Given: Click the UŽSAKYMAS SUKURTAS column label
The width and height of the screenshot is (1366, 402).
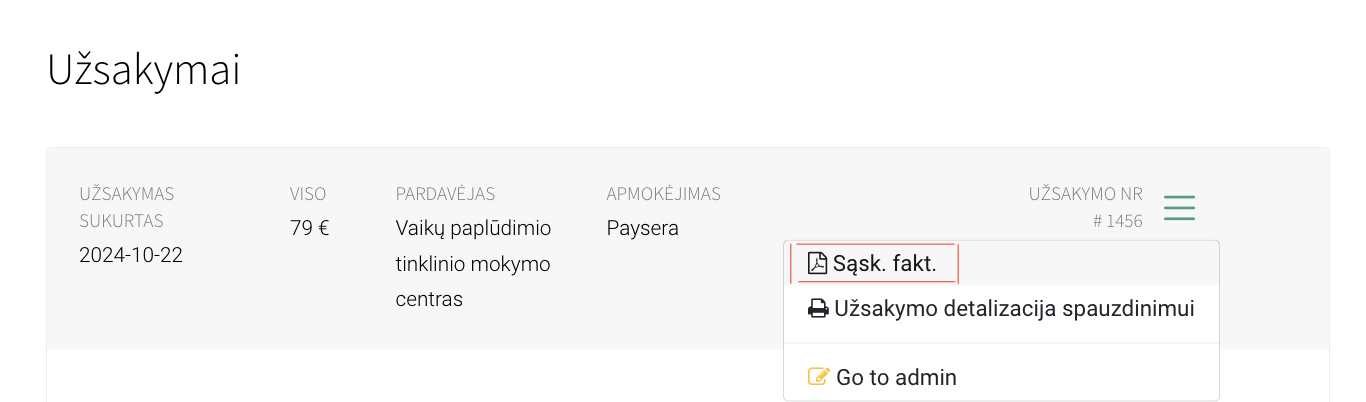Looking at the screenshot, I should coord(127,207).
